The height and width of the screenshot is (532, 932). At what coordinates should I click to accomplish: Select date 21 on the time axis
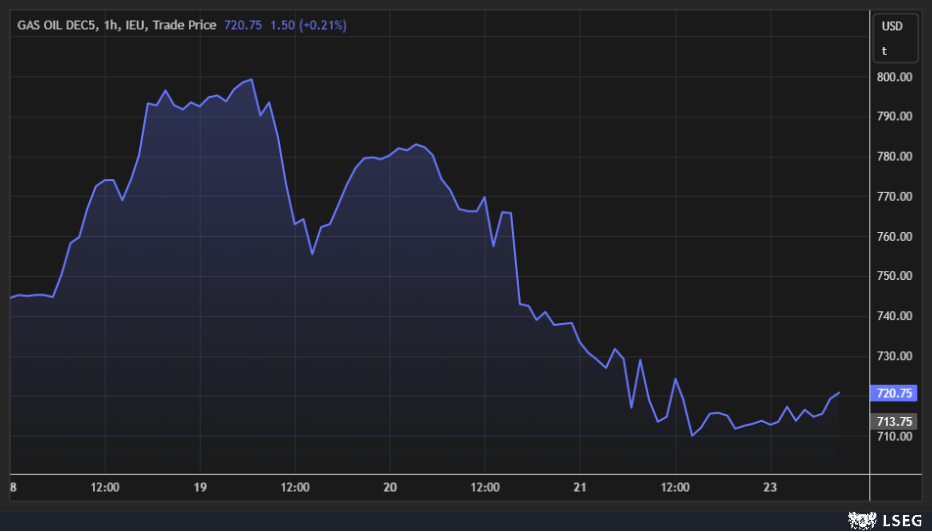coord(580,487)
